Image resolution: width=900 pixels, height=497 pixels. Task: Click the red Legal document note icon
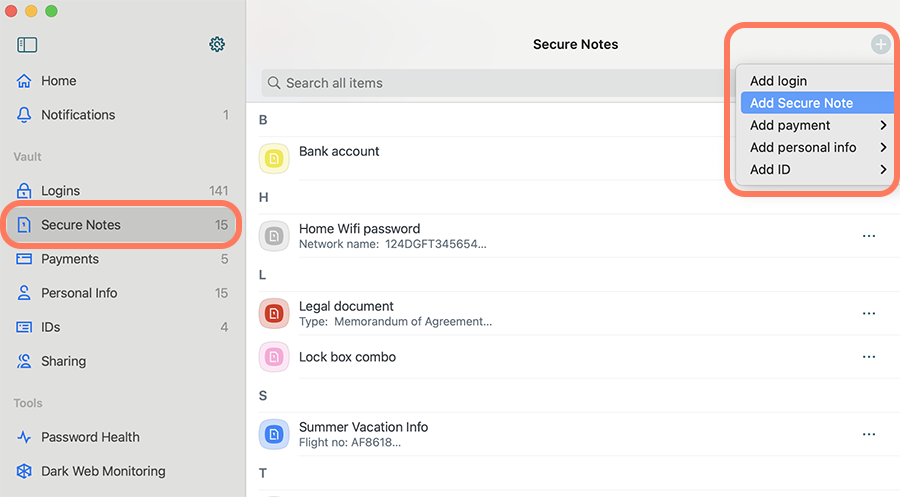coord(274,313)
